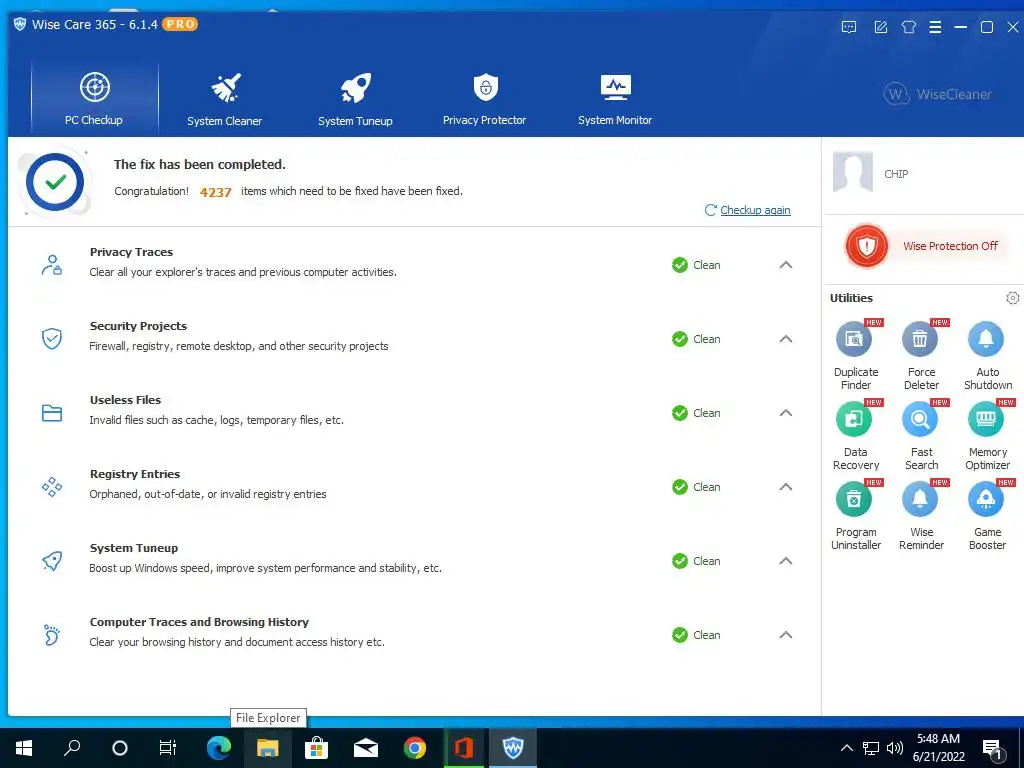Open the skin shirt icon in title bar
The width and height of the screenshot is (1024, 768).
pyautogui.click(x=908, y=27)
